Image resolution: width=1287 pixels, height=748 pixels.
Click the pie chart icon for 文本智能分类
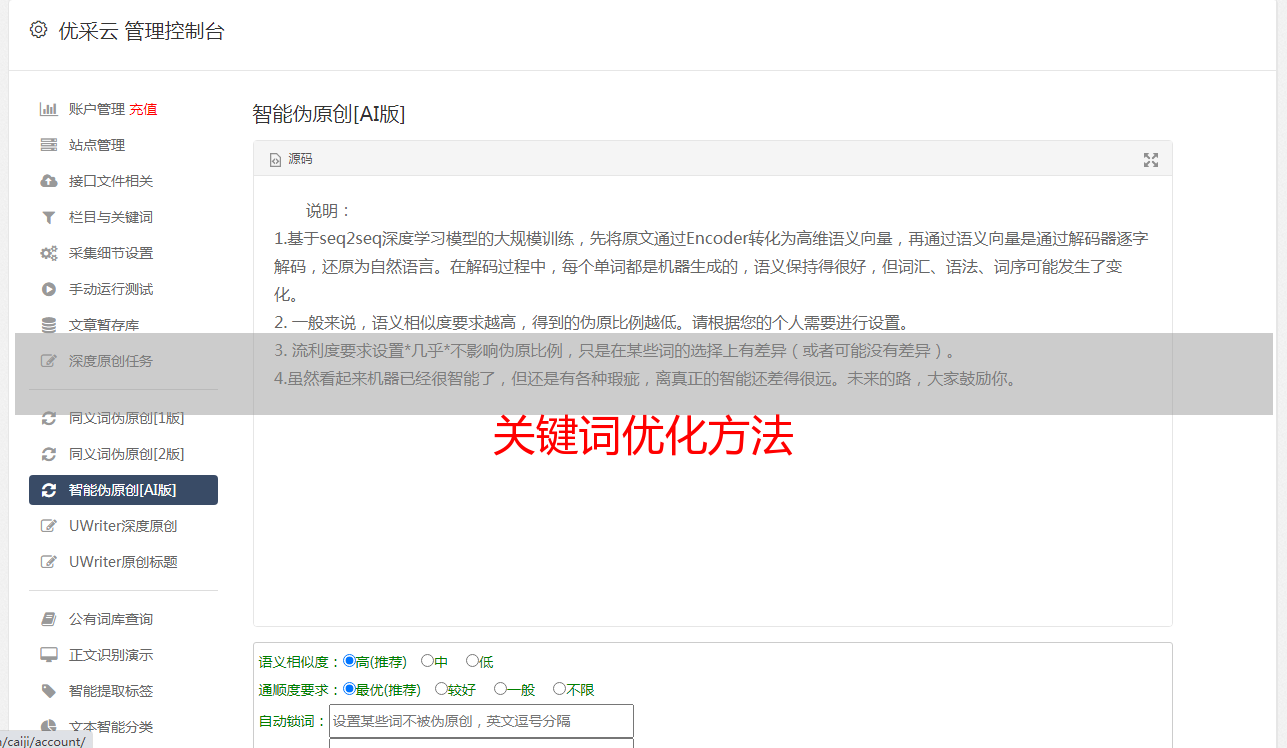point(48,727)
